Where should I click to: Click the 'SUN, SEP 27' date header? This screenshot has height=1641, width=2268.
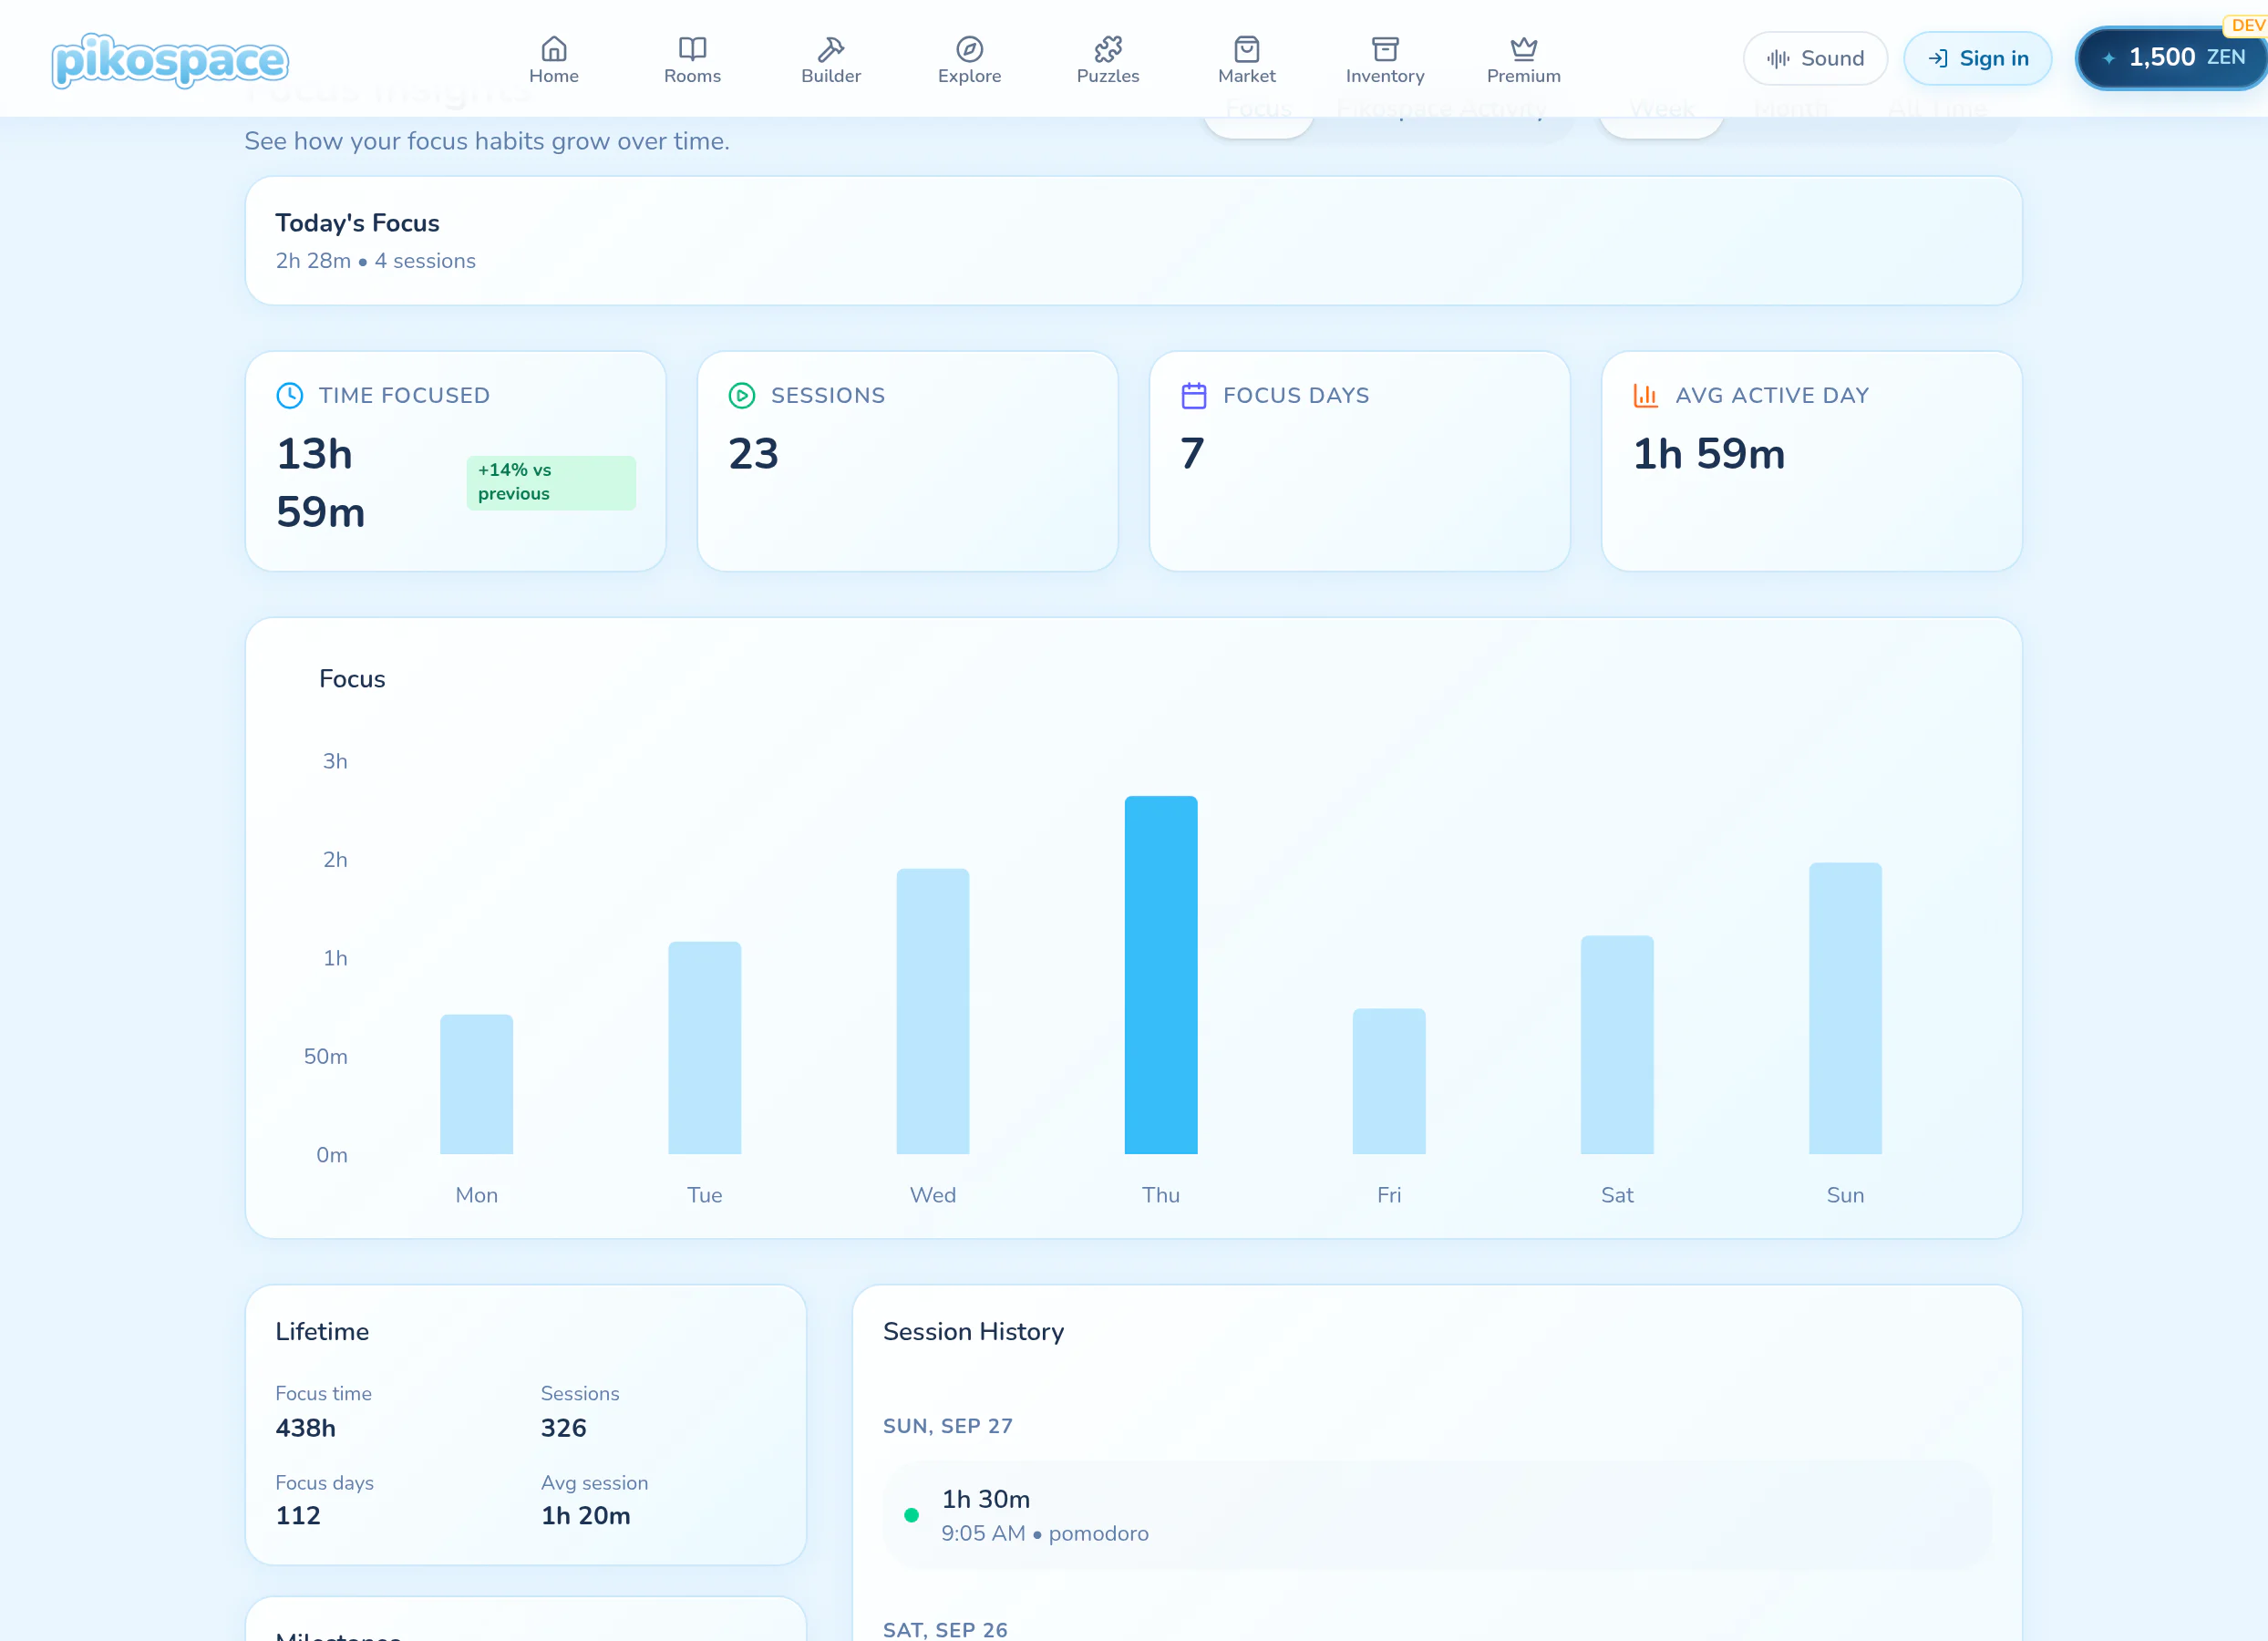pos(947,1426)
